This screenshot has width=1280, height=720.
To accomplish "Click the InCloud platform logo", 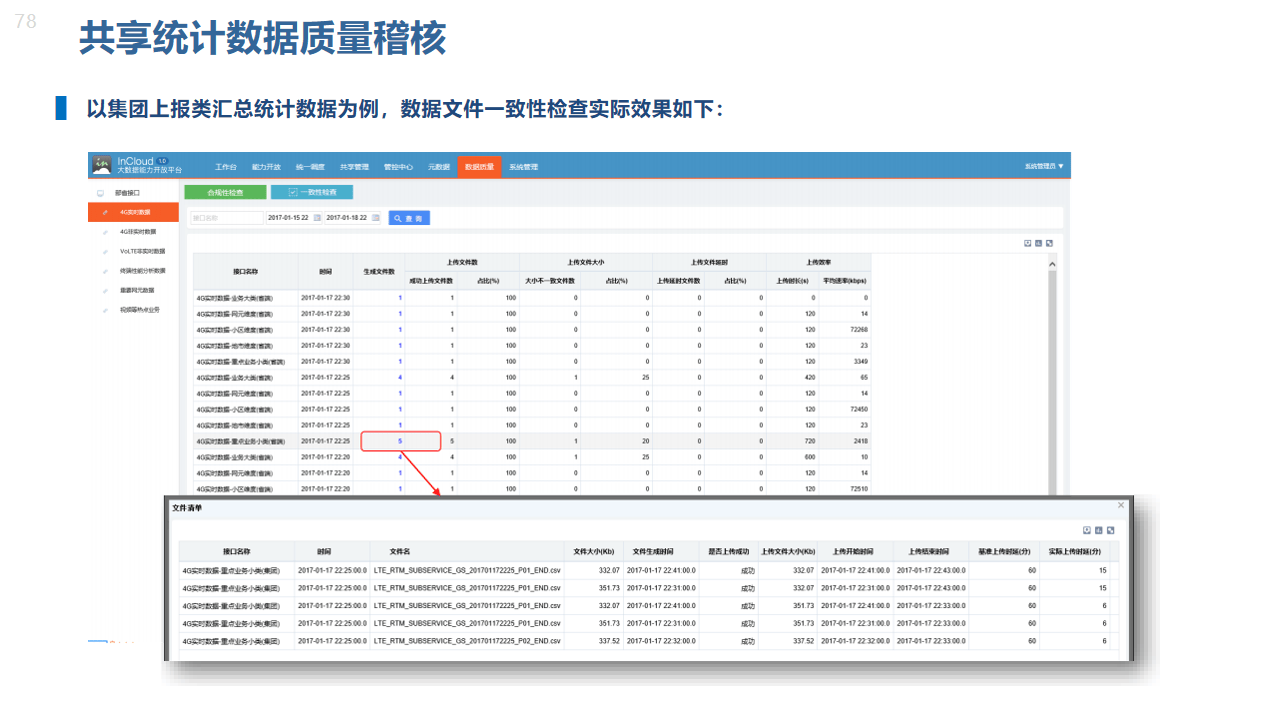I will [x=101, y=165].
